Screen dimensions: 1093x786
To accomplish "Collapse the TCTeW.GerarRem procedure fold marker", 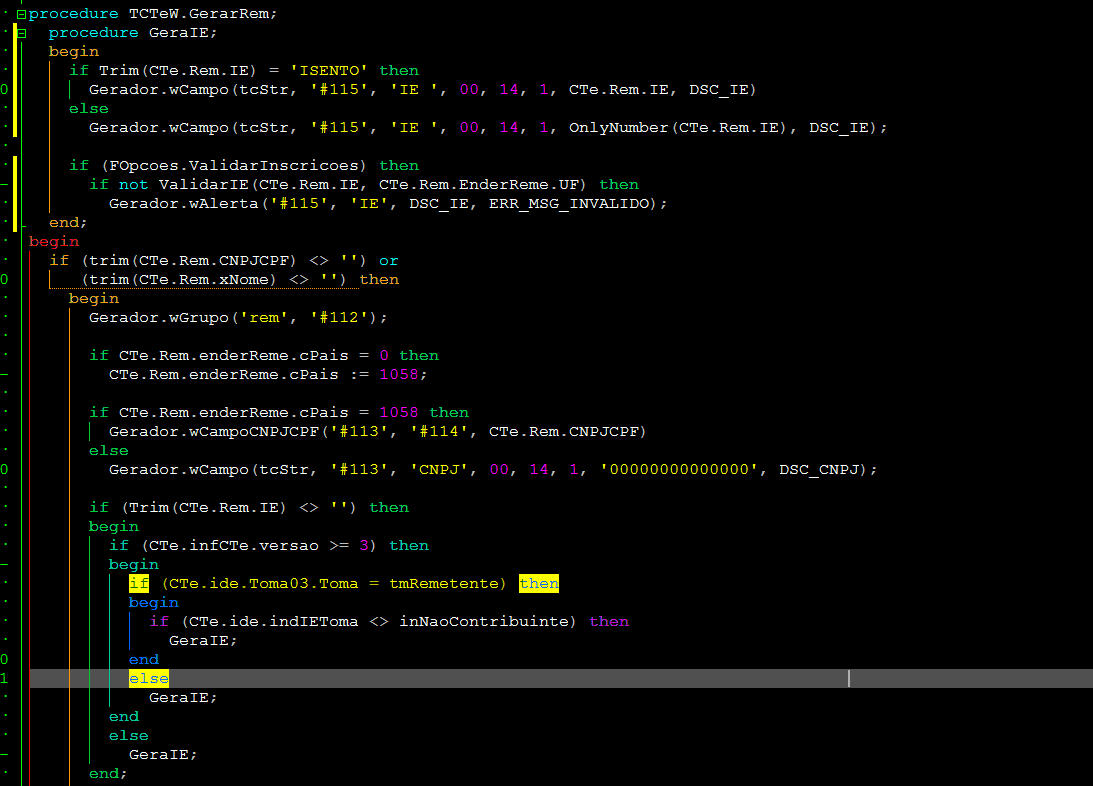I will pos(21,14).
